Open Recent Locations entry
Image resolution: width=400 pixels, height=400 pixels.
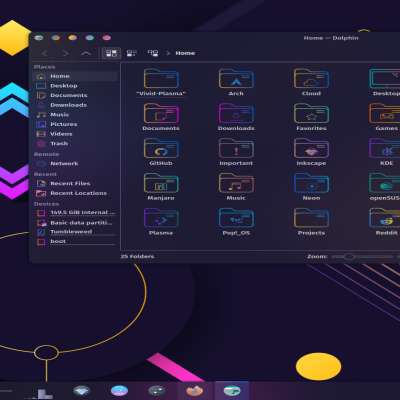[x=75, y=193]
